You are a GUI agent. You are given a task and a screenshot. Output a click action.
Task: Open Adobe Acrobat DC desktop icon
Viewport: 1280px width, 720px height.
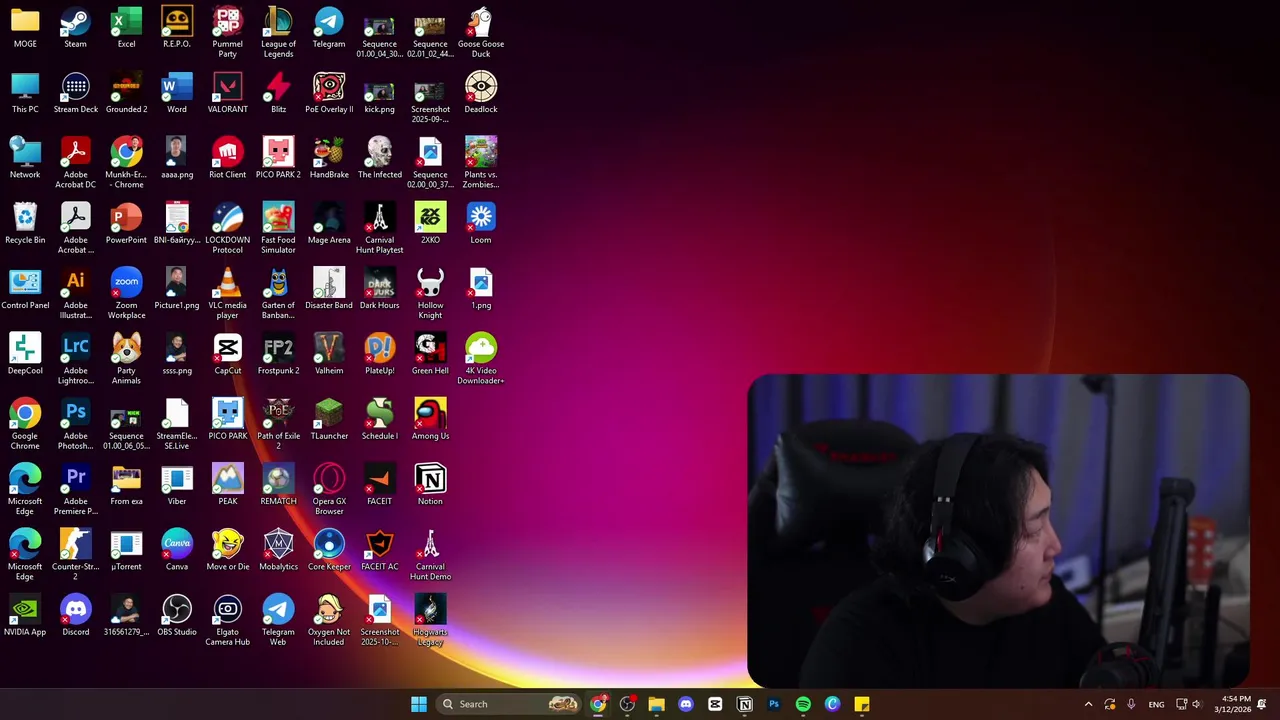(x=75, y=163)
